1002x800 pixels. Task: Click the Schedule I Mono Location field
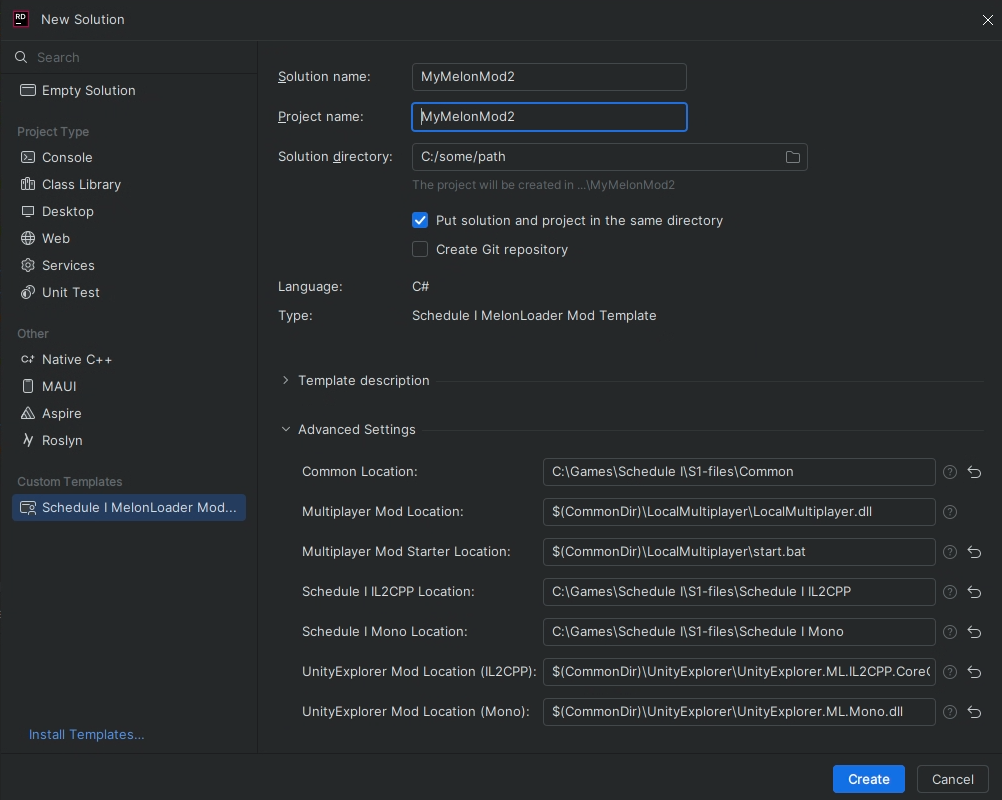point(739,632)
